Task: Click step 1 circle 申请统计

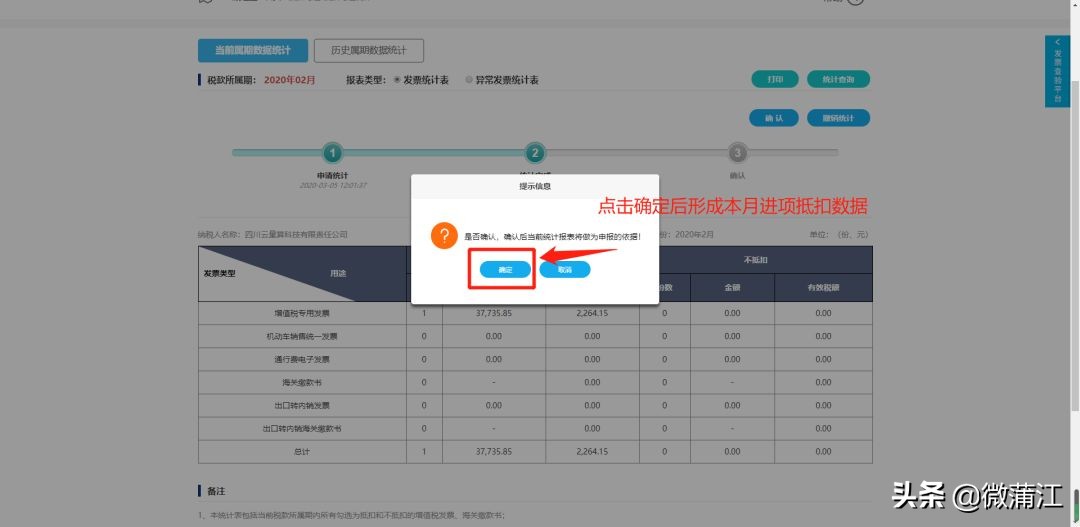Action: pos(333,152)
